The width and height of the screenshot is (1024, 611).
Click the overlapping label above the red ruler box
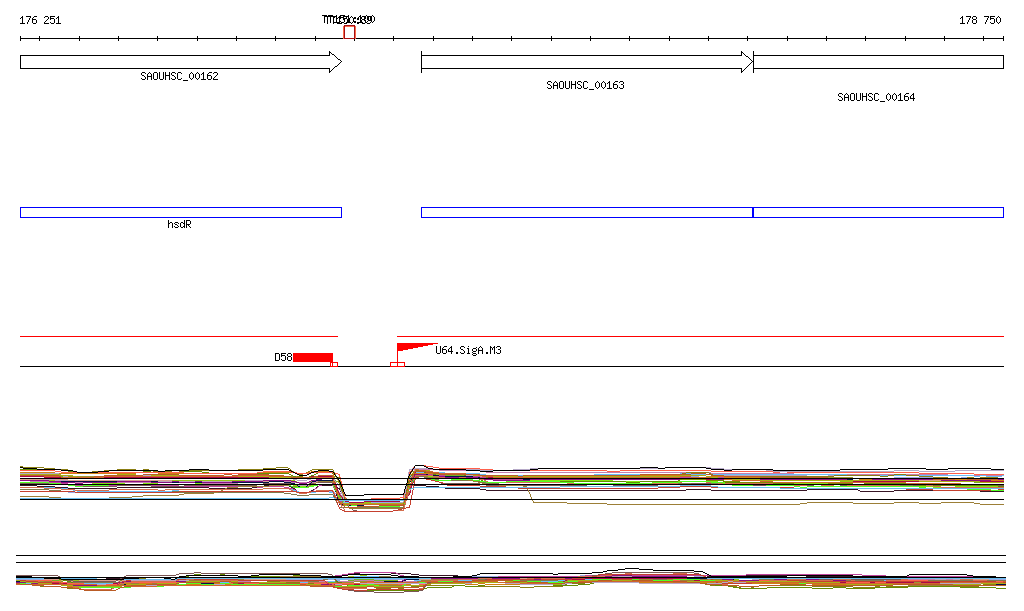coord(349,20)
